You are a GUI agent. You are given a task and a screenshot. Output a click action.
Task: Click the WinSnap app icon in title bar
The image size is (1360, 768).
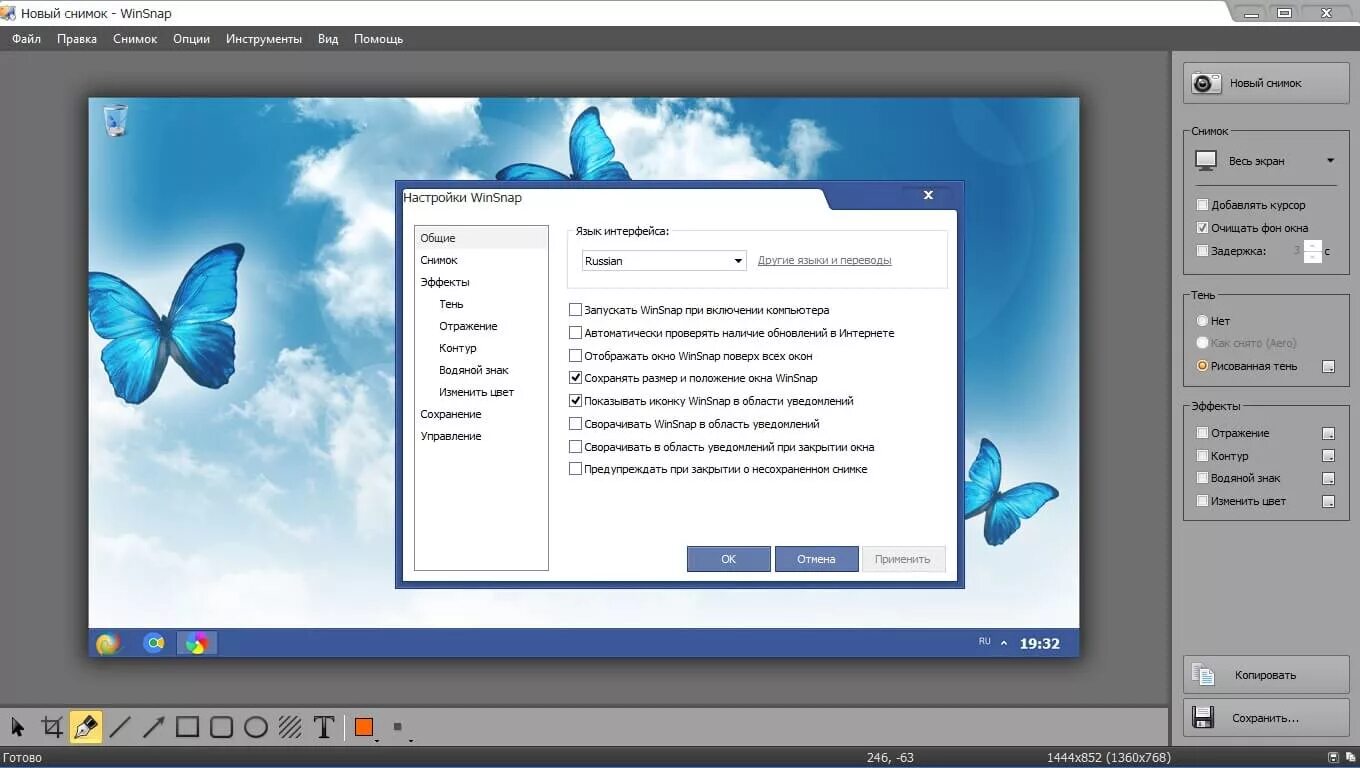click(x=7, y=11)
